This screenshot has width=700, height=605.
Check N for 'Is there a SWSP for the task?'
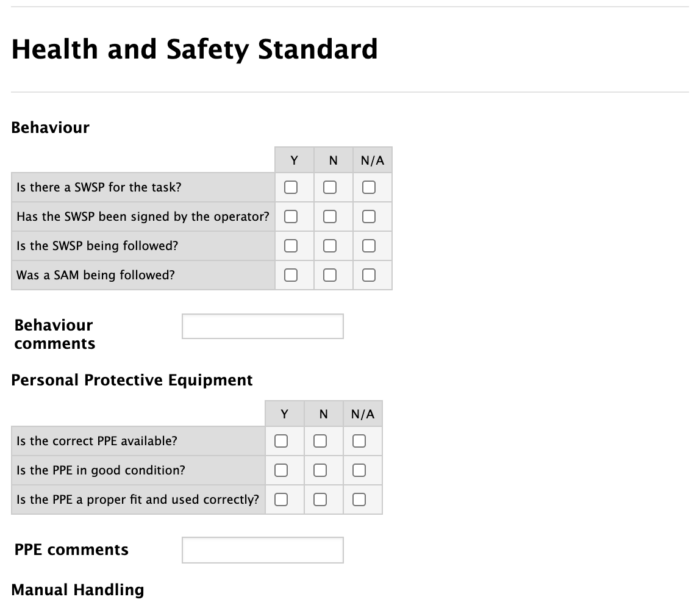330,187
